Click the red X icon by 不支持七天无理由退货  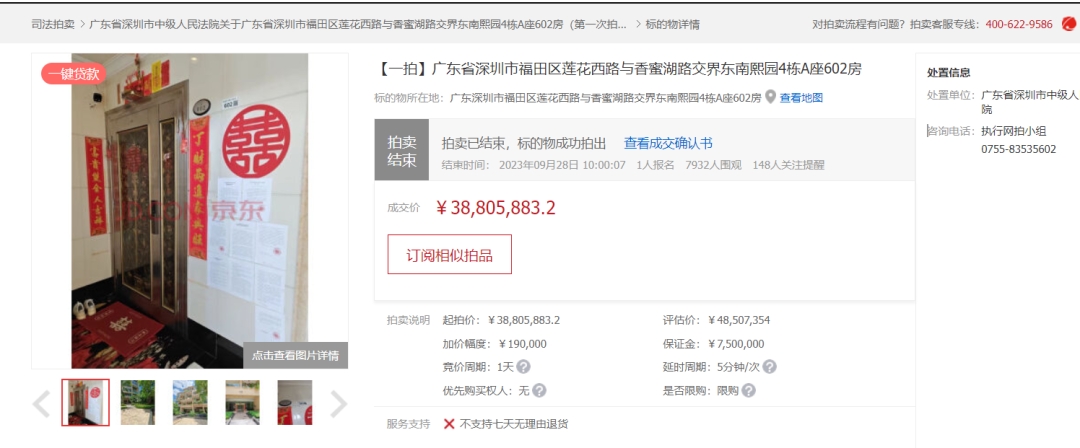tap(449, 424)
